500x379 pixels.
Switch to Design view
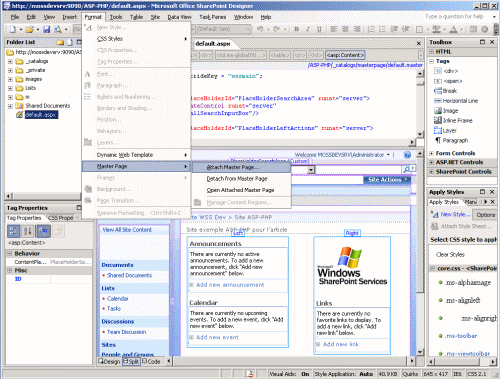pos(110,361)
